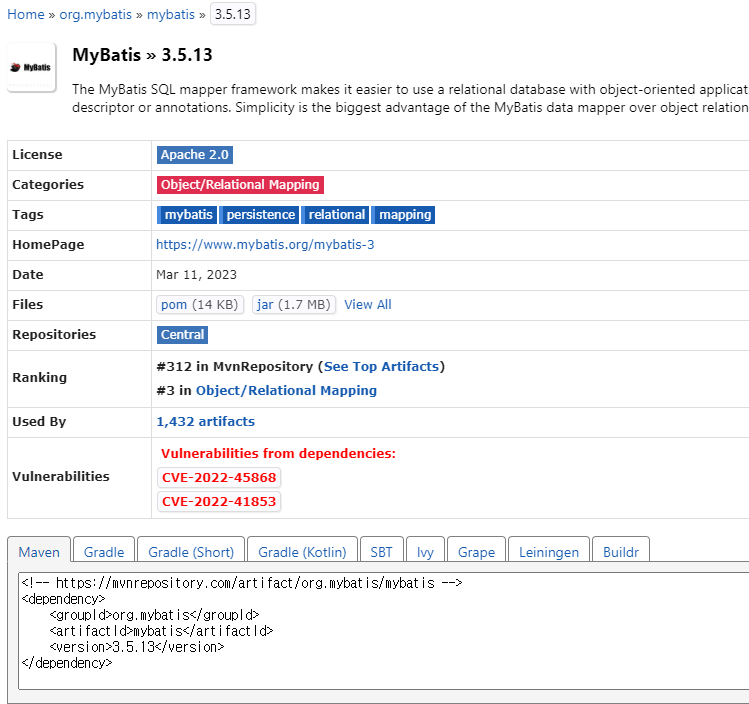The width and height of the screenshot is (749, 704).
Task: Select the persistence tag
Action: 260,215
